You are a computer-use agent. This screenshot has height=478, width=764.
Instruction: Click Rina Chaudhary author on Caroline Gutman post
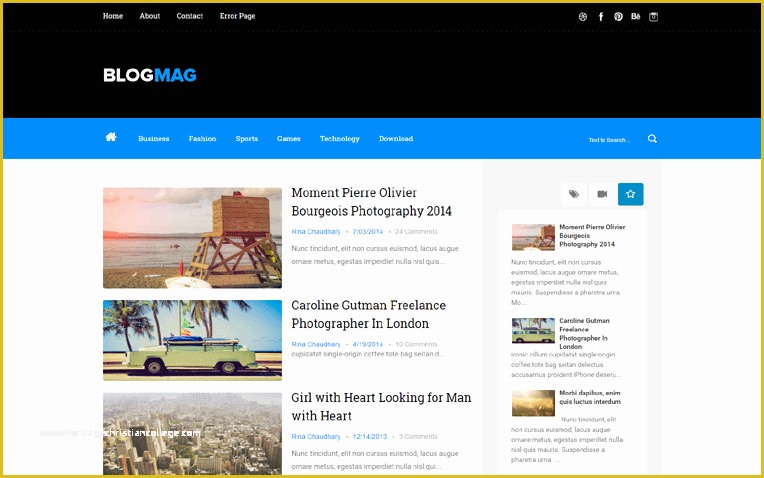(x=316, y=344)
